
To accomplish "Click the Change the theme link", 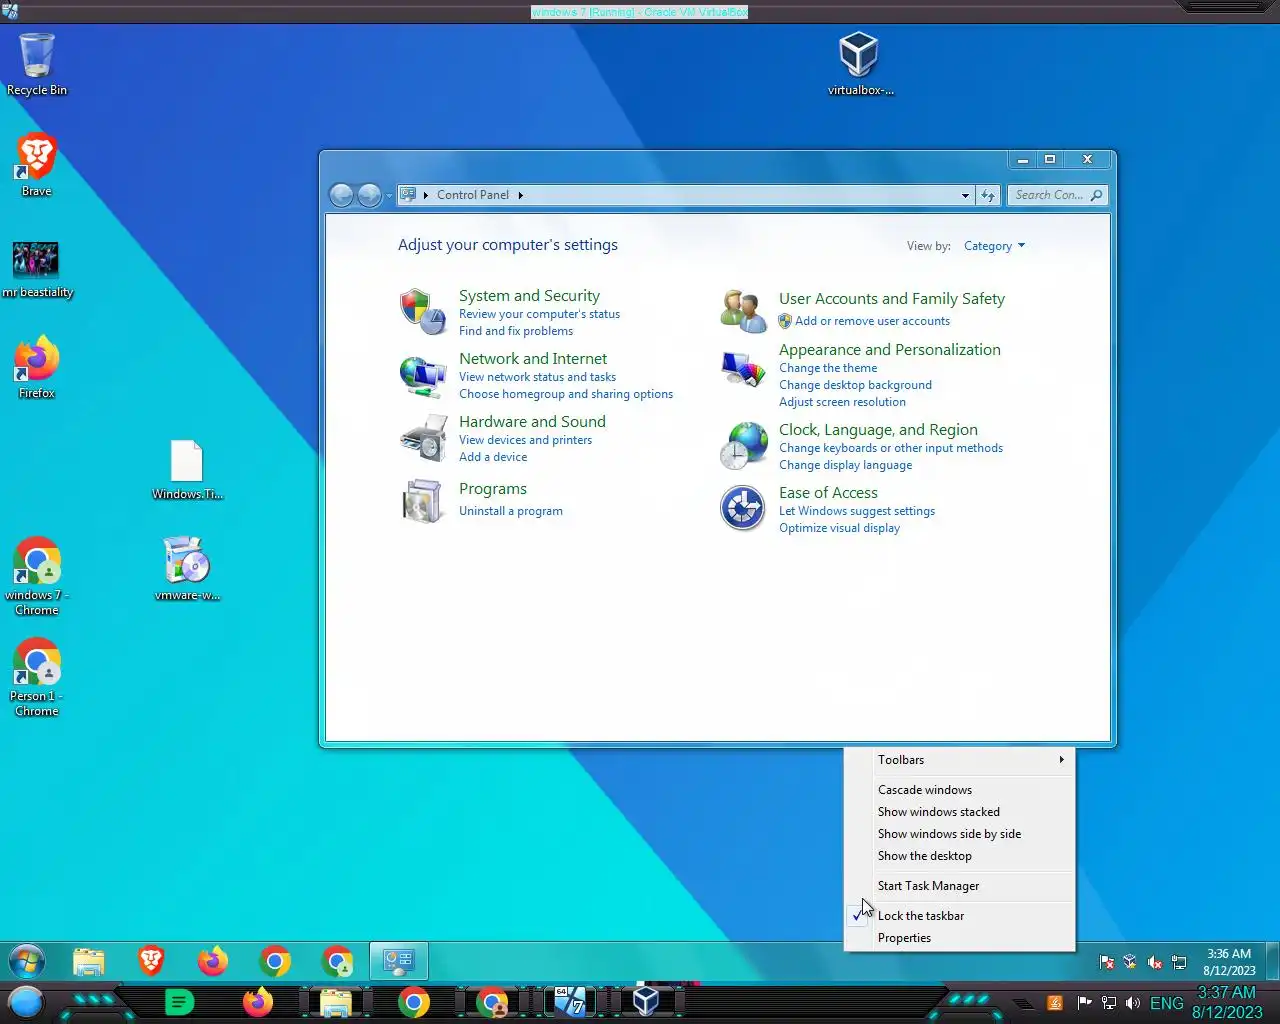I will (828, 368).
